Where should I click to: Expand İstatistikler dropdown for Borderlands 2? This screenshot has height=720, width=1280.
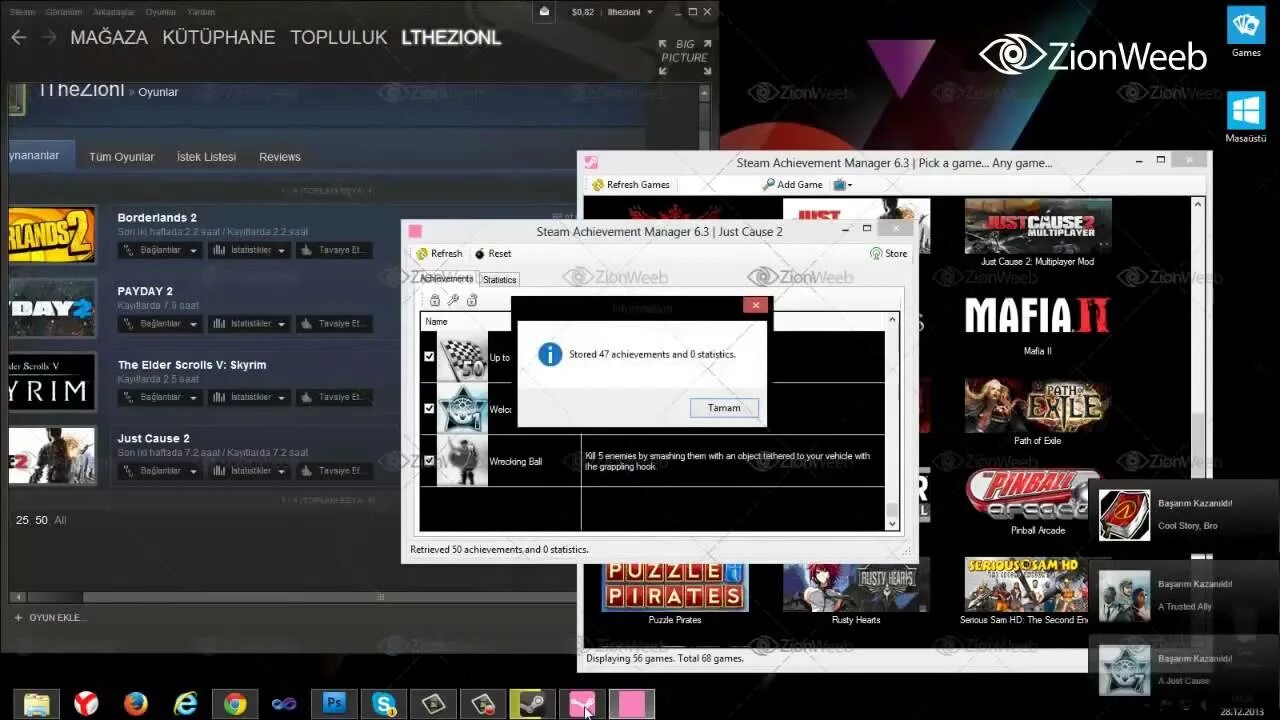[x=249, y=250]
